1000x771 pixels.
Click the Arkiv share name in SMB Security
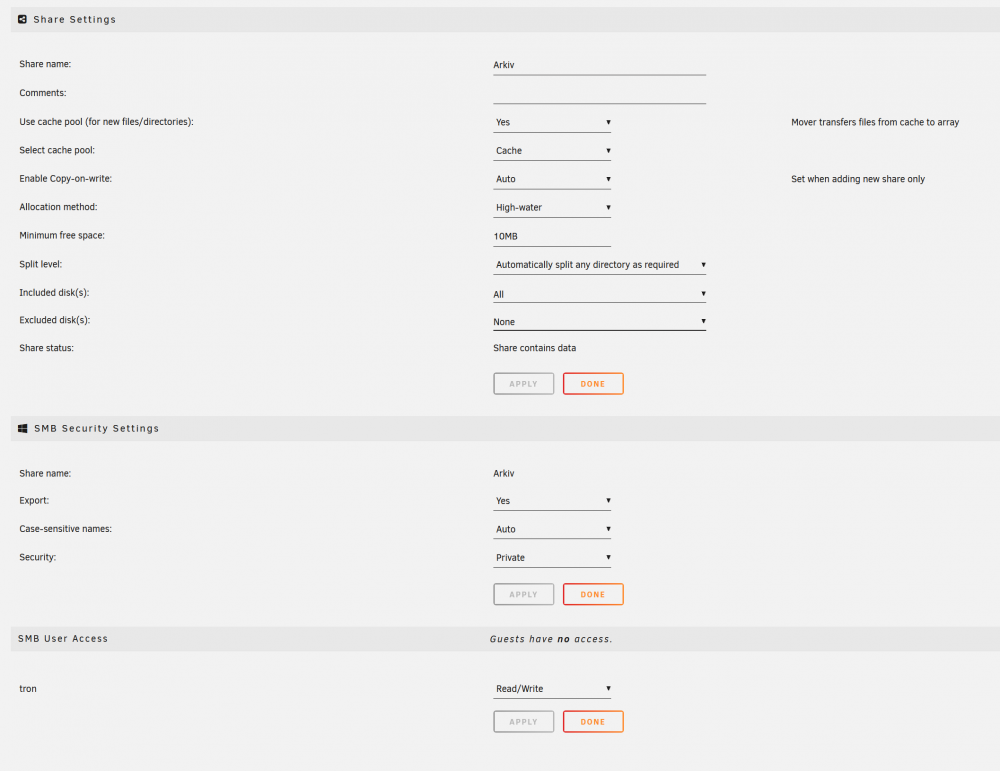coord(504,473)
